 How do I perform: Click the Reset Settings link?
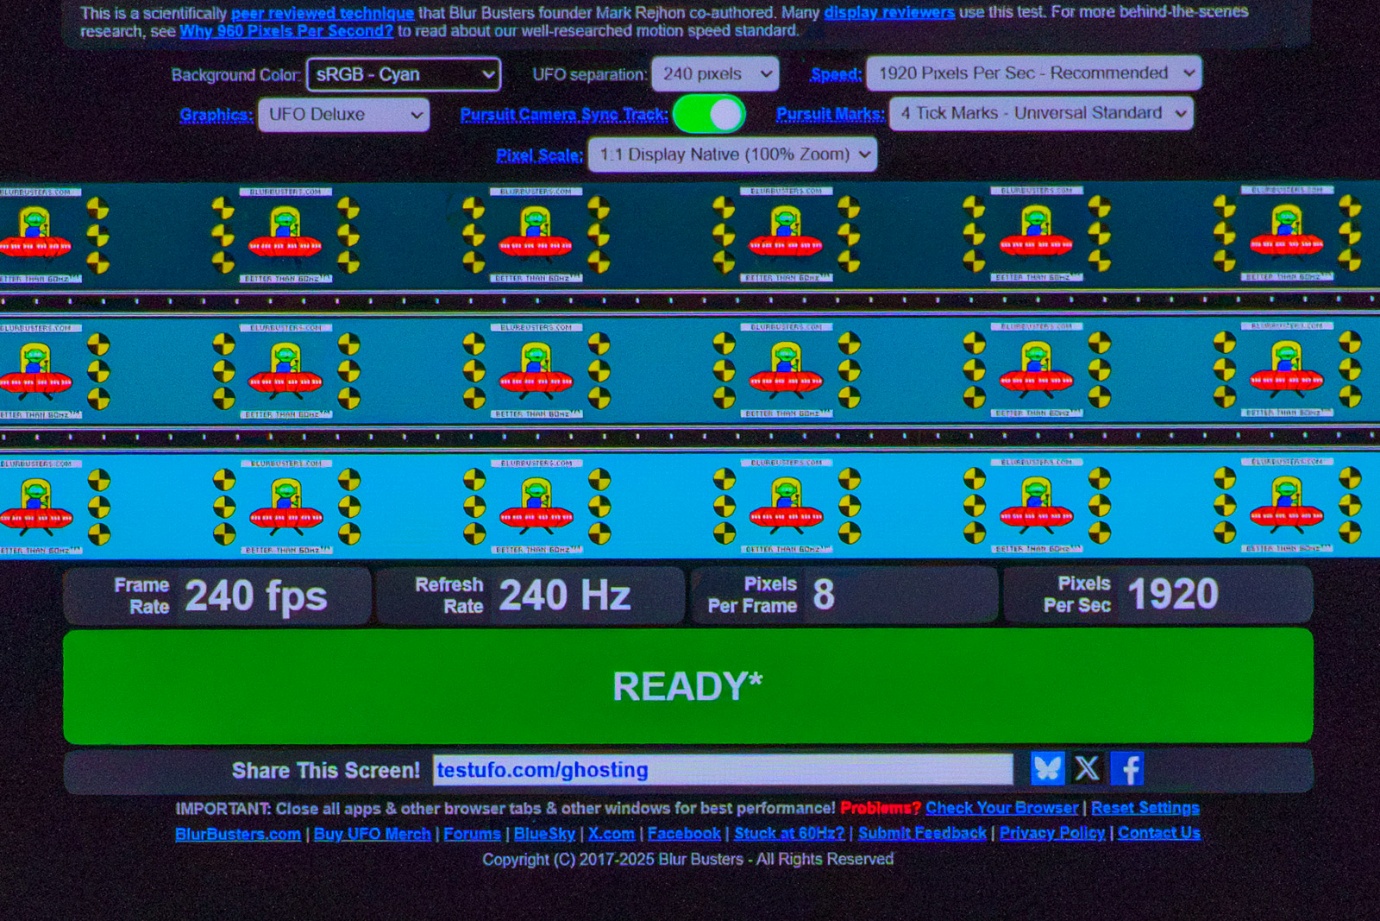(1145, 808)
